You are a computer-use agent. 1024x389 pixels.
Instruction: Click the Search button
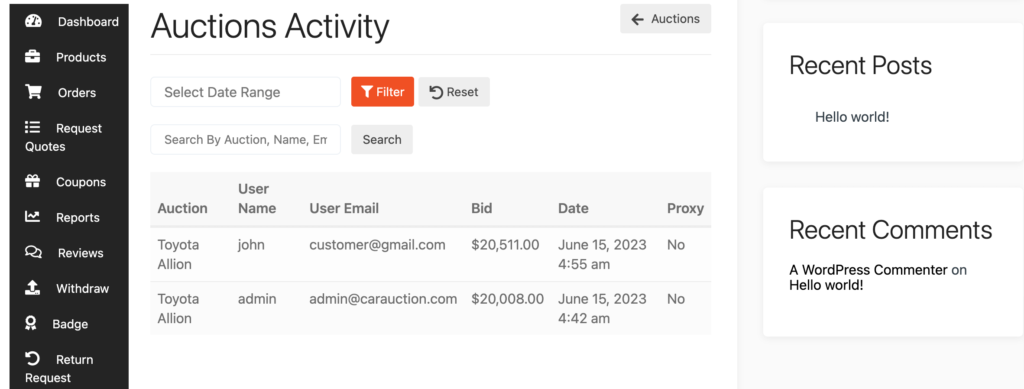pos(382,140)
